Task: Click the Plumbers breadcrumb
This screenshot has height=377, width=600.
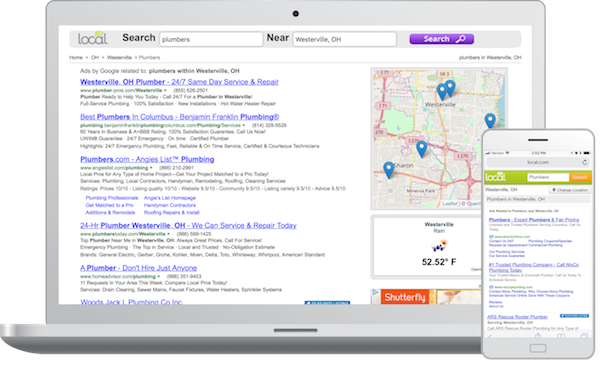Action: click(x=149, y=57)
